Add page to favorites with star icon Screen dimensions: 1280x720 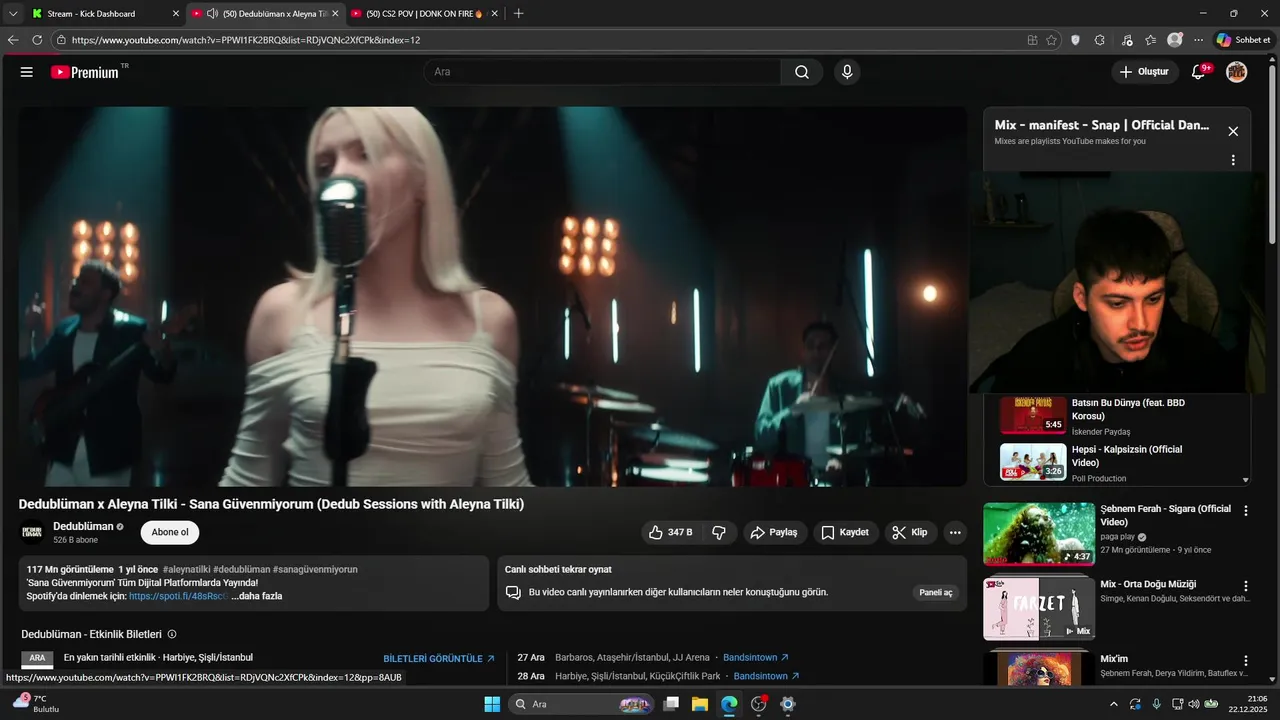(1051, 40)
